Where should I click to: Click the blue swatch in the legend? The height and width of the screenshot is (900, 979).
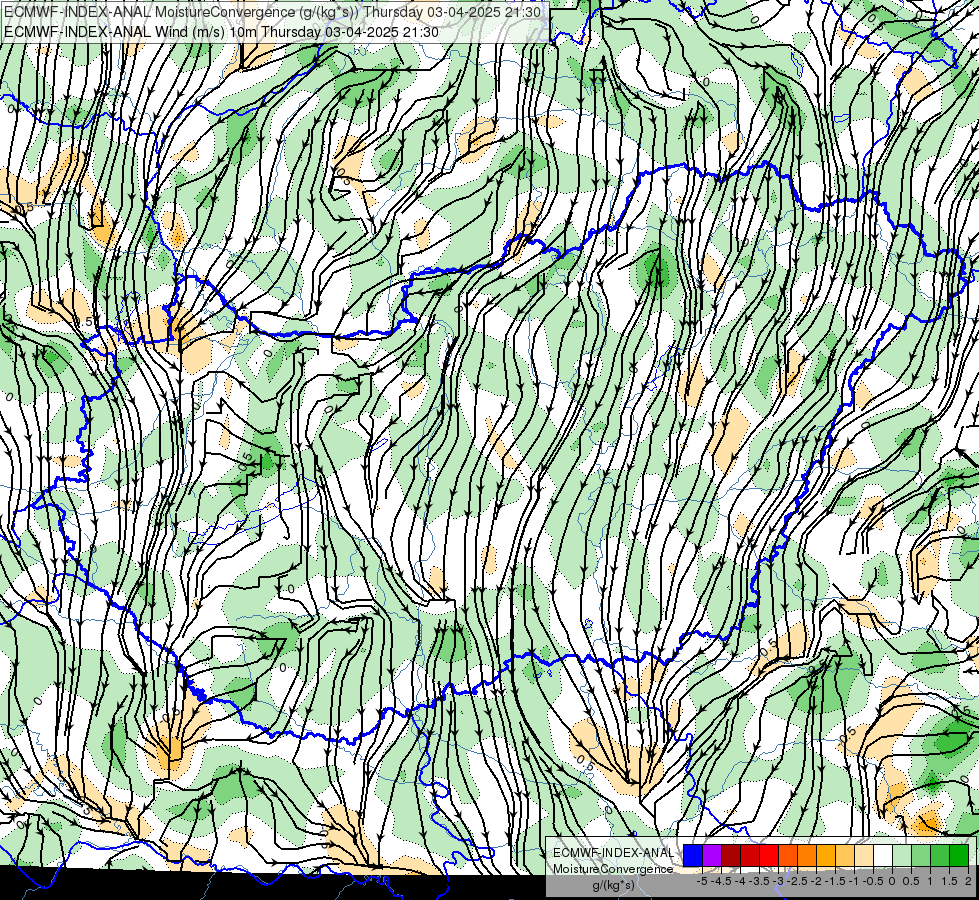(x=693, y=855)
